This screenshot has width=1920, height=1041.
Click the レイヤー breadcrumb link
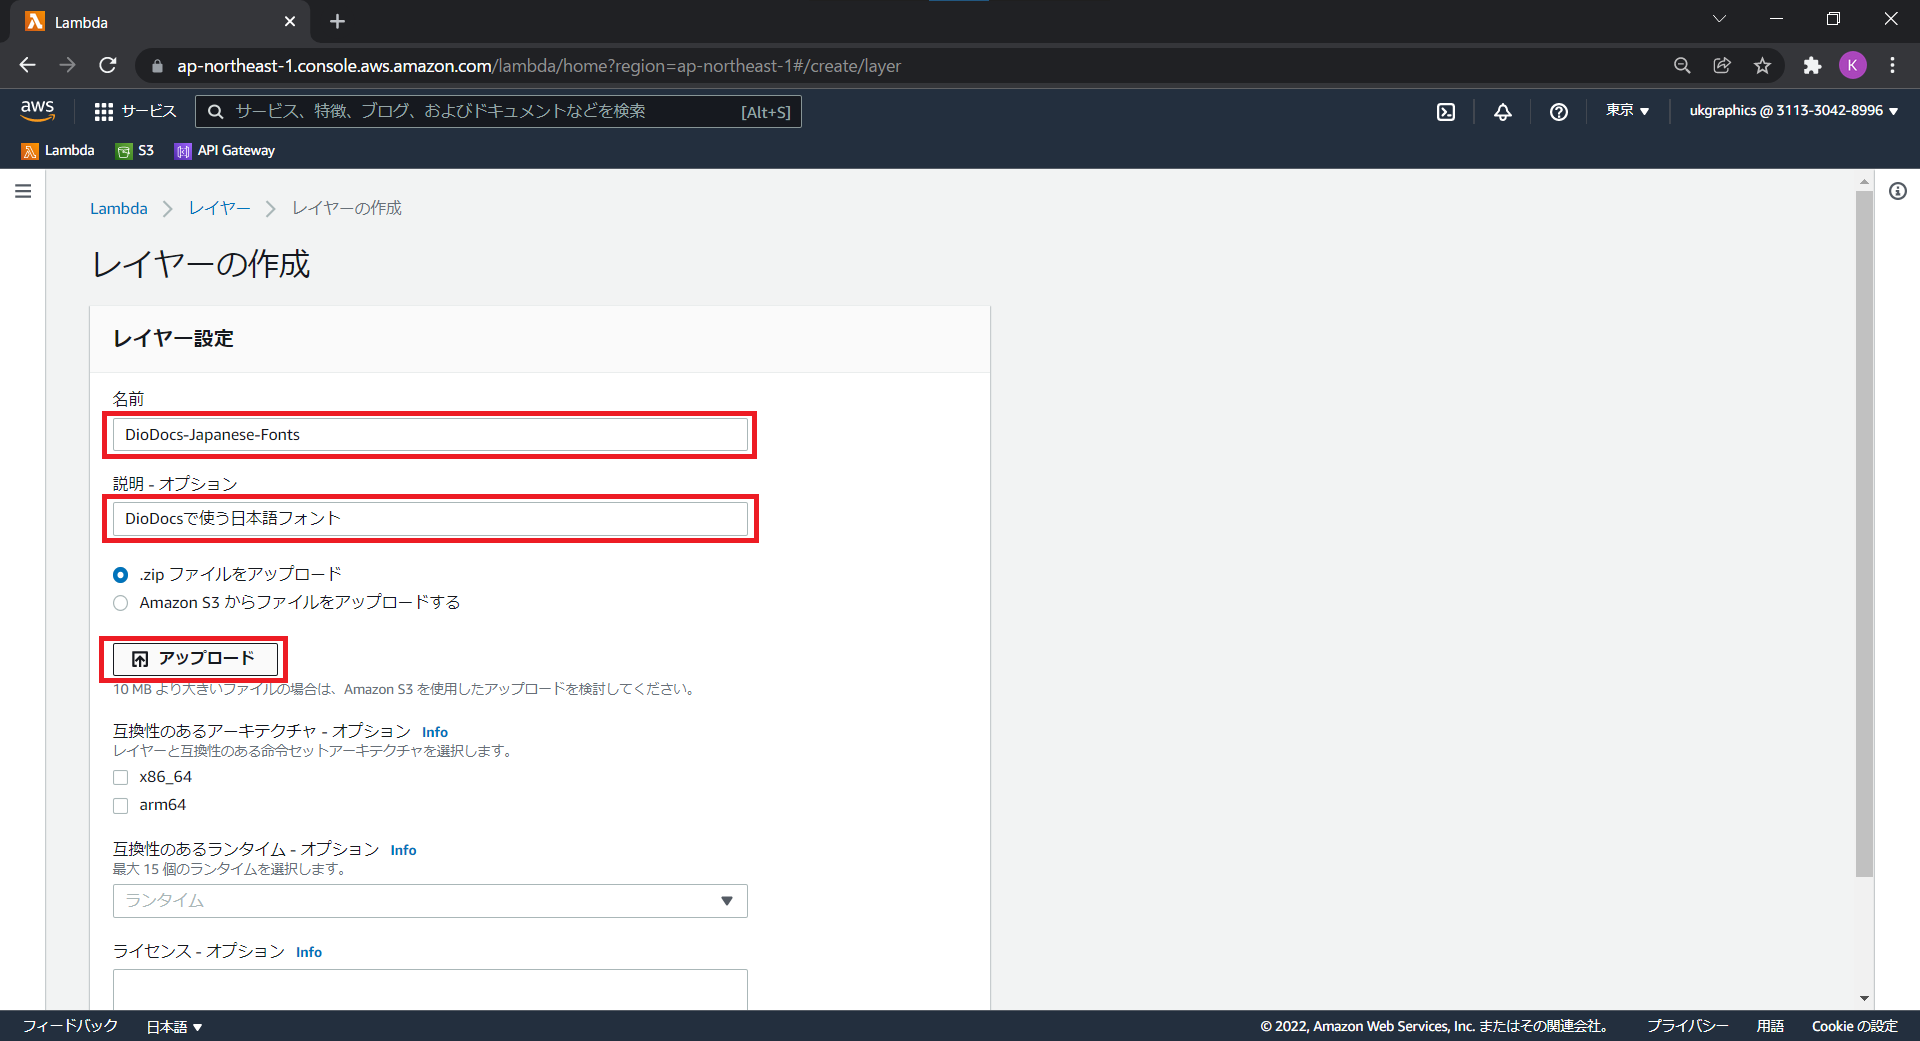click(220, 209)
